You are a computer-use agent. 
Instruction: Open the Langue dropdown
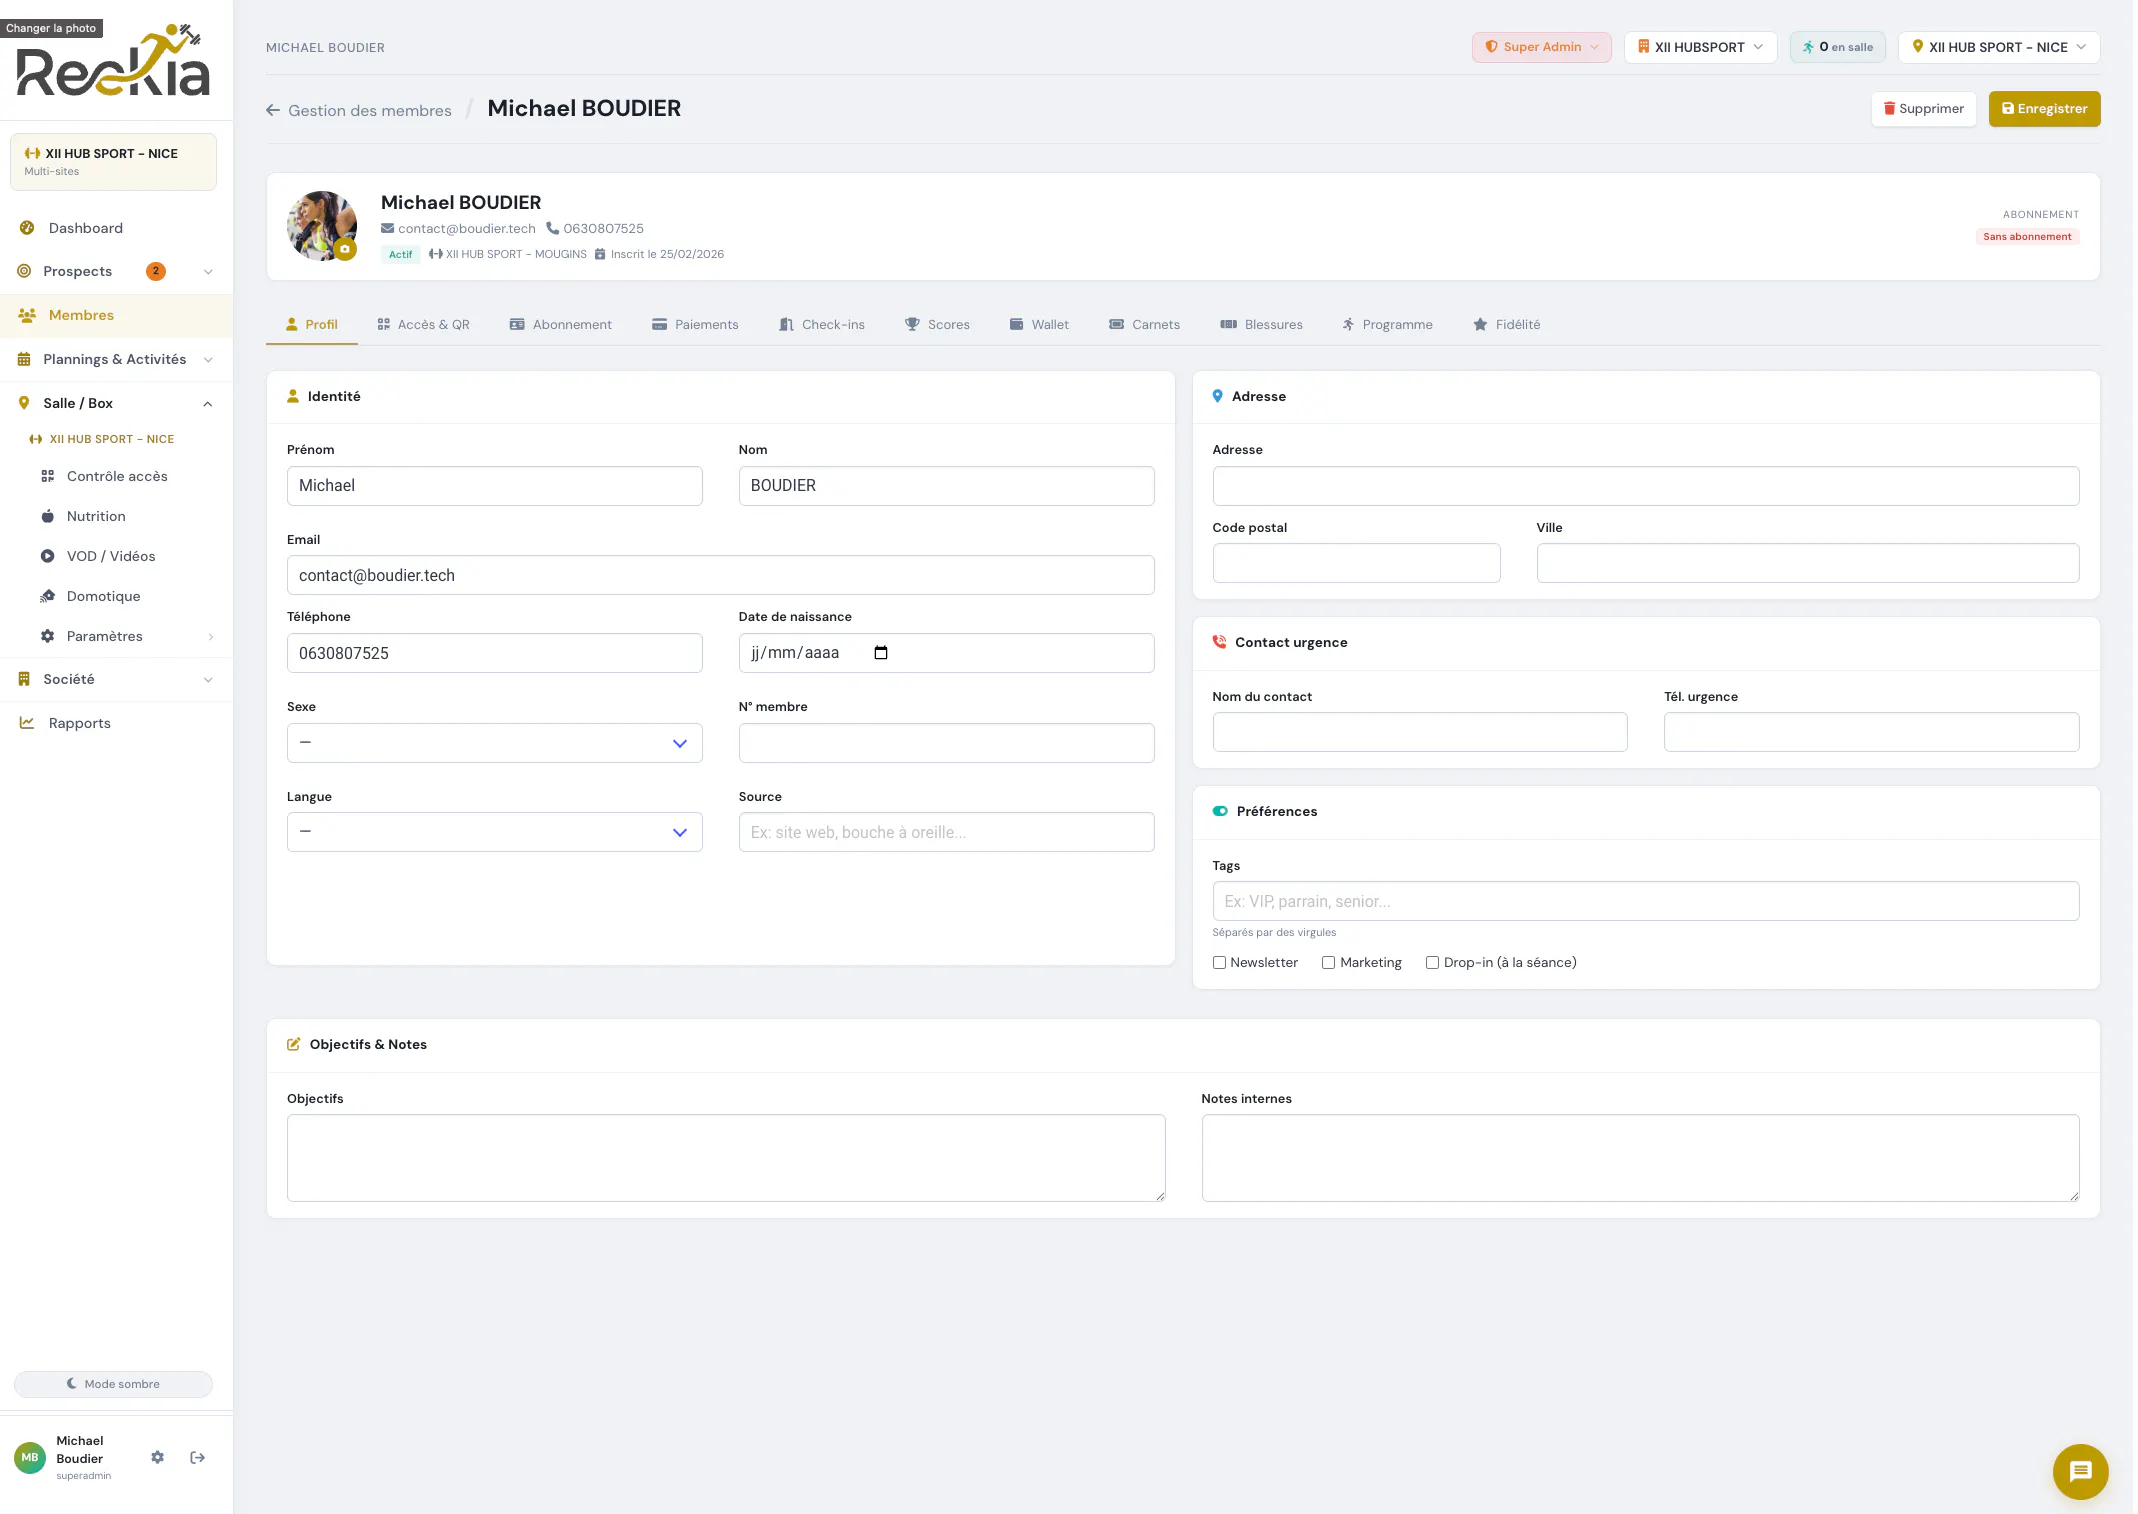[495, 832]
